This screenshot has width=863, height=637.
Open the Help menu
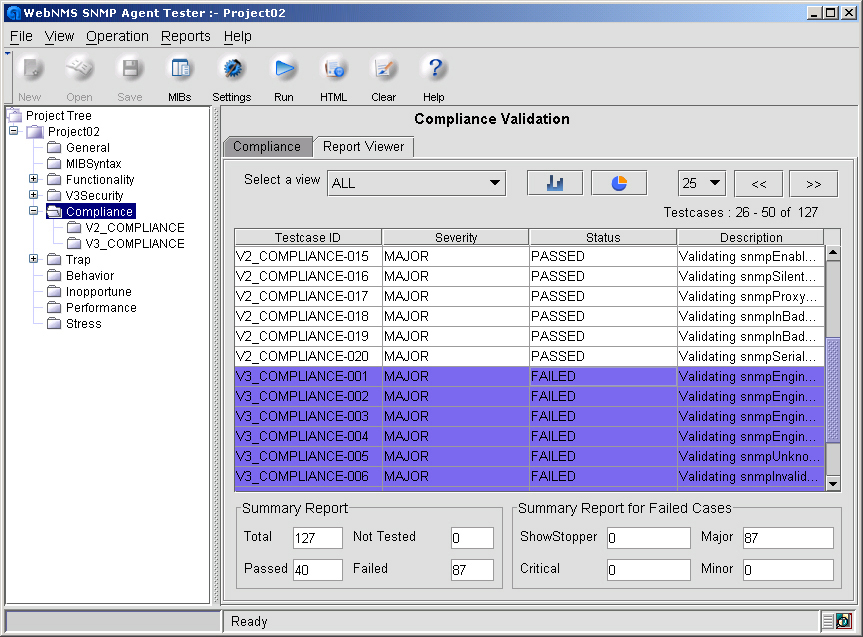(x=238, y=36)
